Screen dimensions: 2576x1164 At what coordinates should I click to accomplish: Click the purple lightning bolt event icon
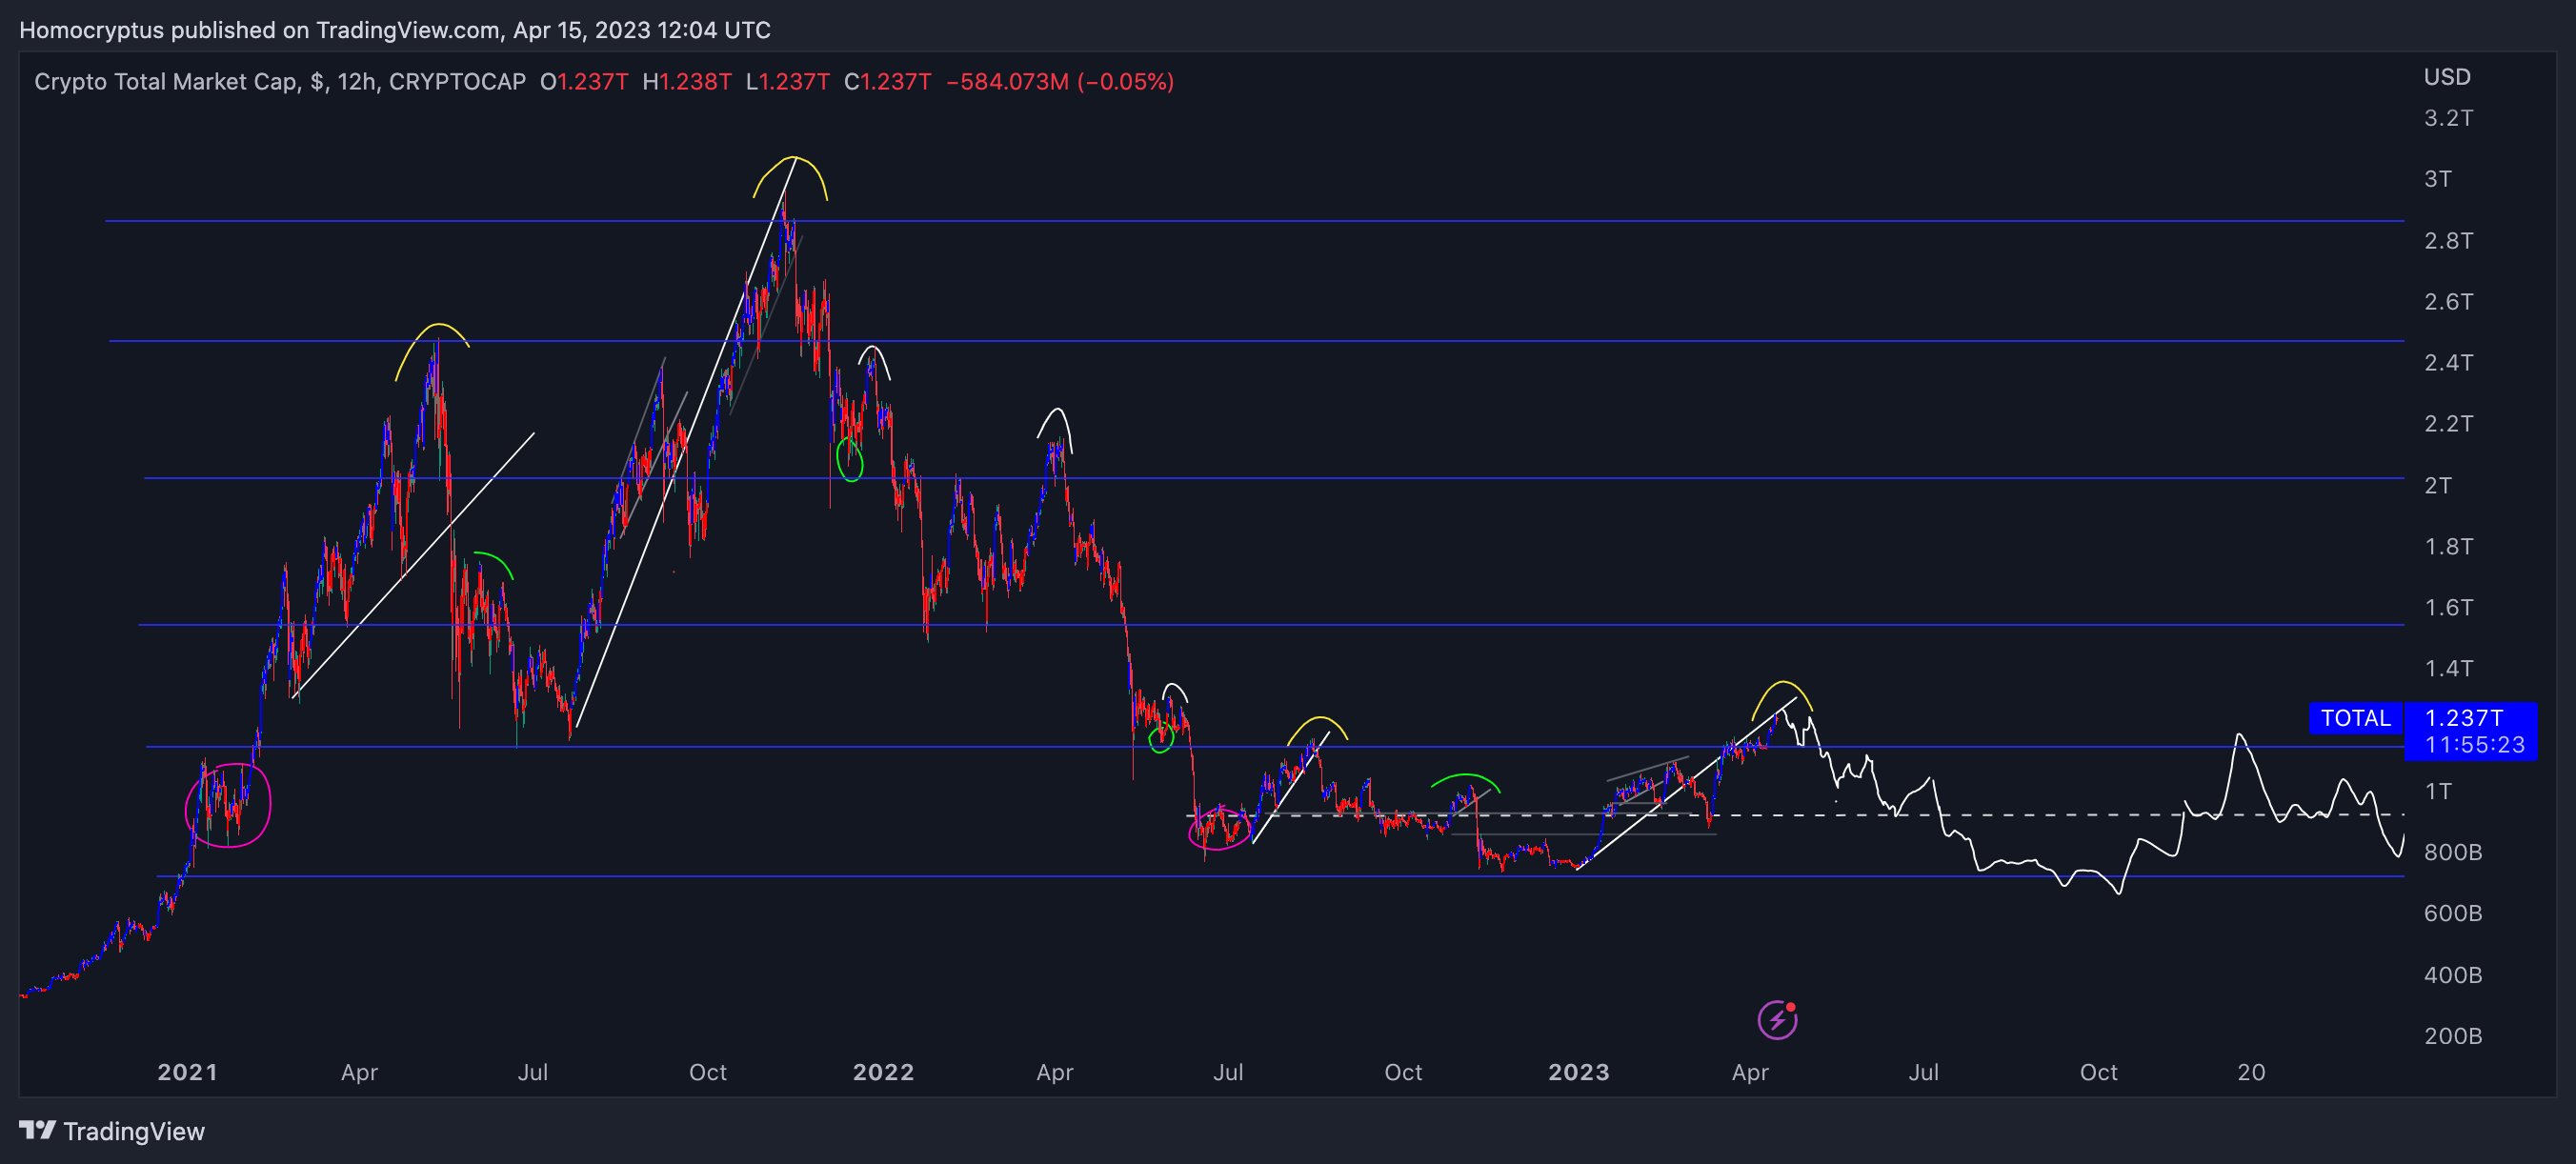pyautogui.click(x=1777, y=1020)
